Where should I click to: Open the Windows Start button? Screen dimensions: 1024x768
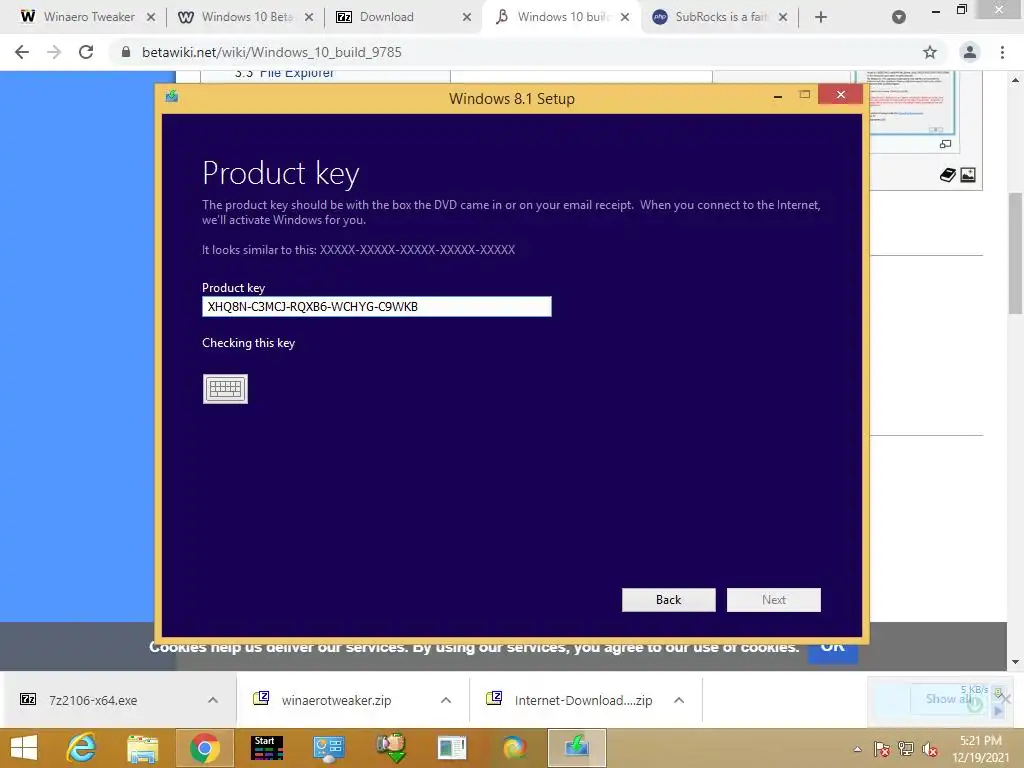24,748
